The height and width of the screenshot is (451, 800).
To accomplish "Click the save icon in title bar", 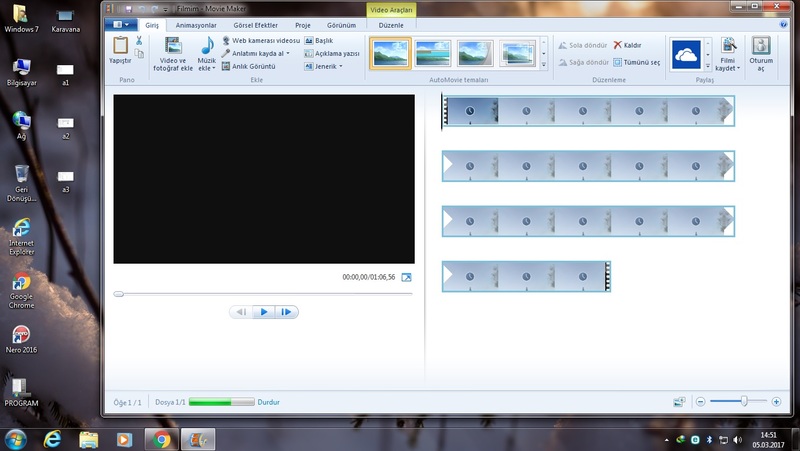I will (x=128, y=9).
